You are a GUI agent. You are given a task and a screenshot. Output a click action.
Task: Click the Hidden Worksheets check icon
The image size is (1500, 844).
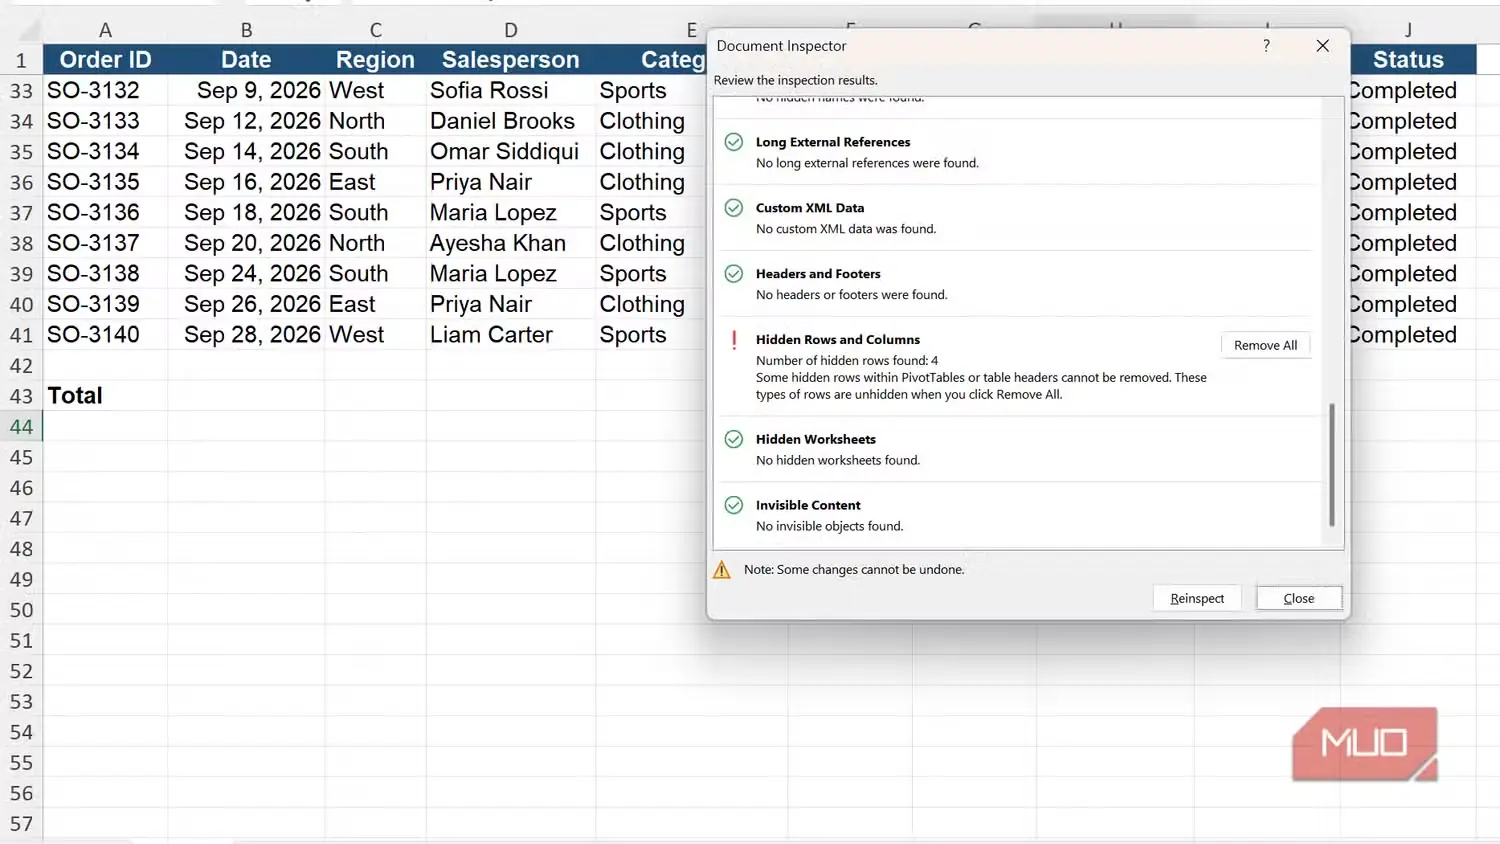[x=734, y=439]
